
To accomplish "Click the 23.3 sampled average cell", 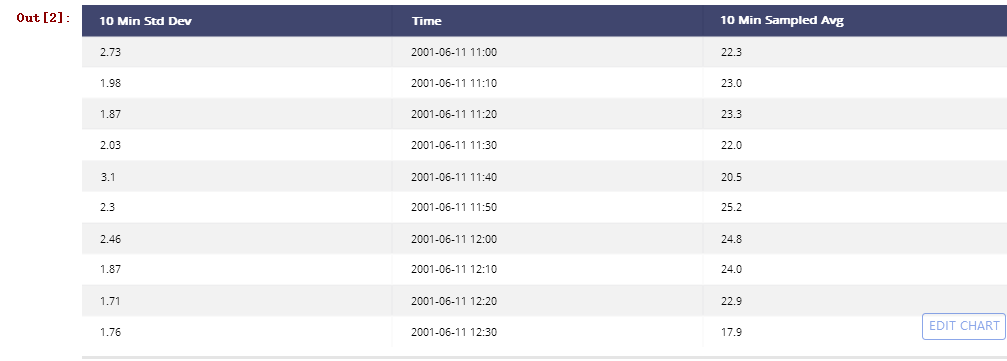I will 731,114.
